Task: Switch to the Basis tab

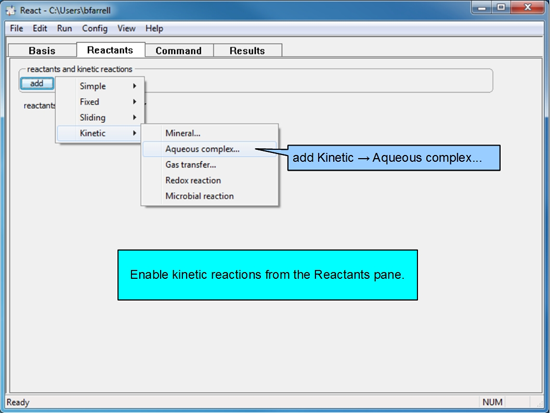Action: (42, 51)
